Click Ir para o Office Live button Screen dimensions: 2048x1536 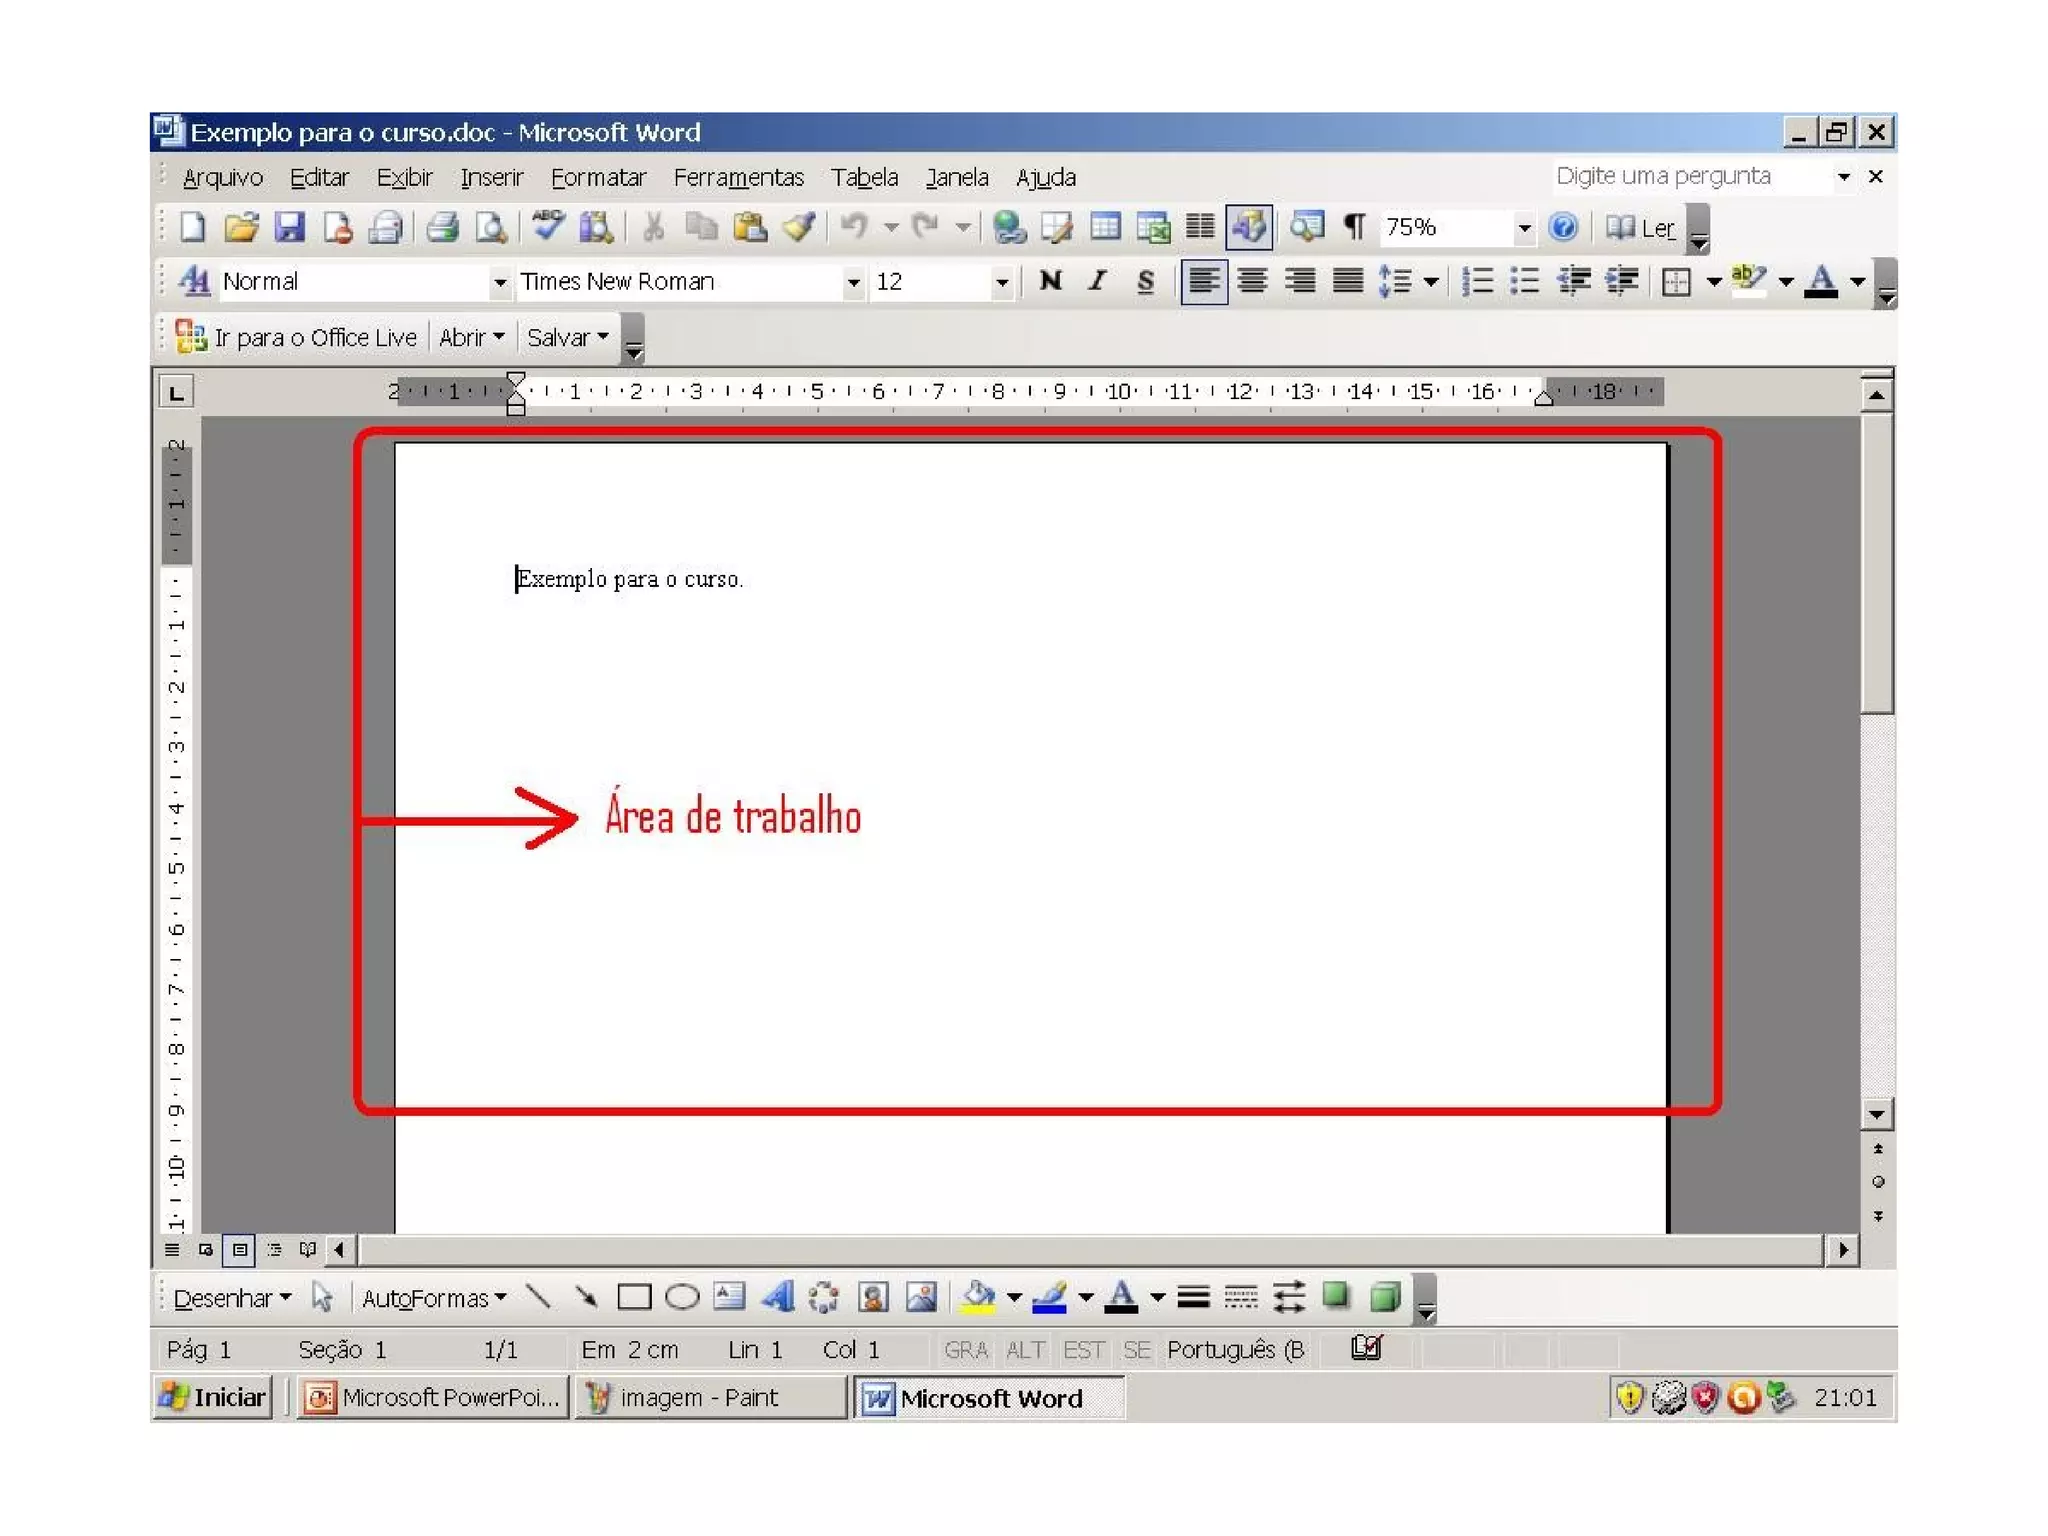click(x=297, y=338)
